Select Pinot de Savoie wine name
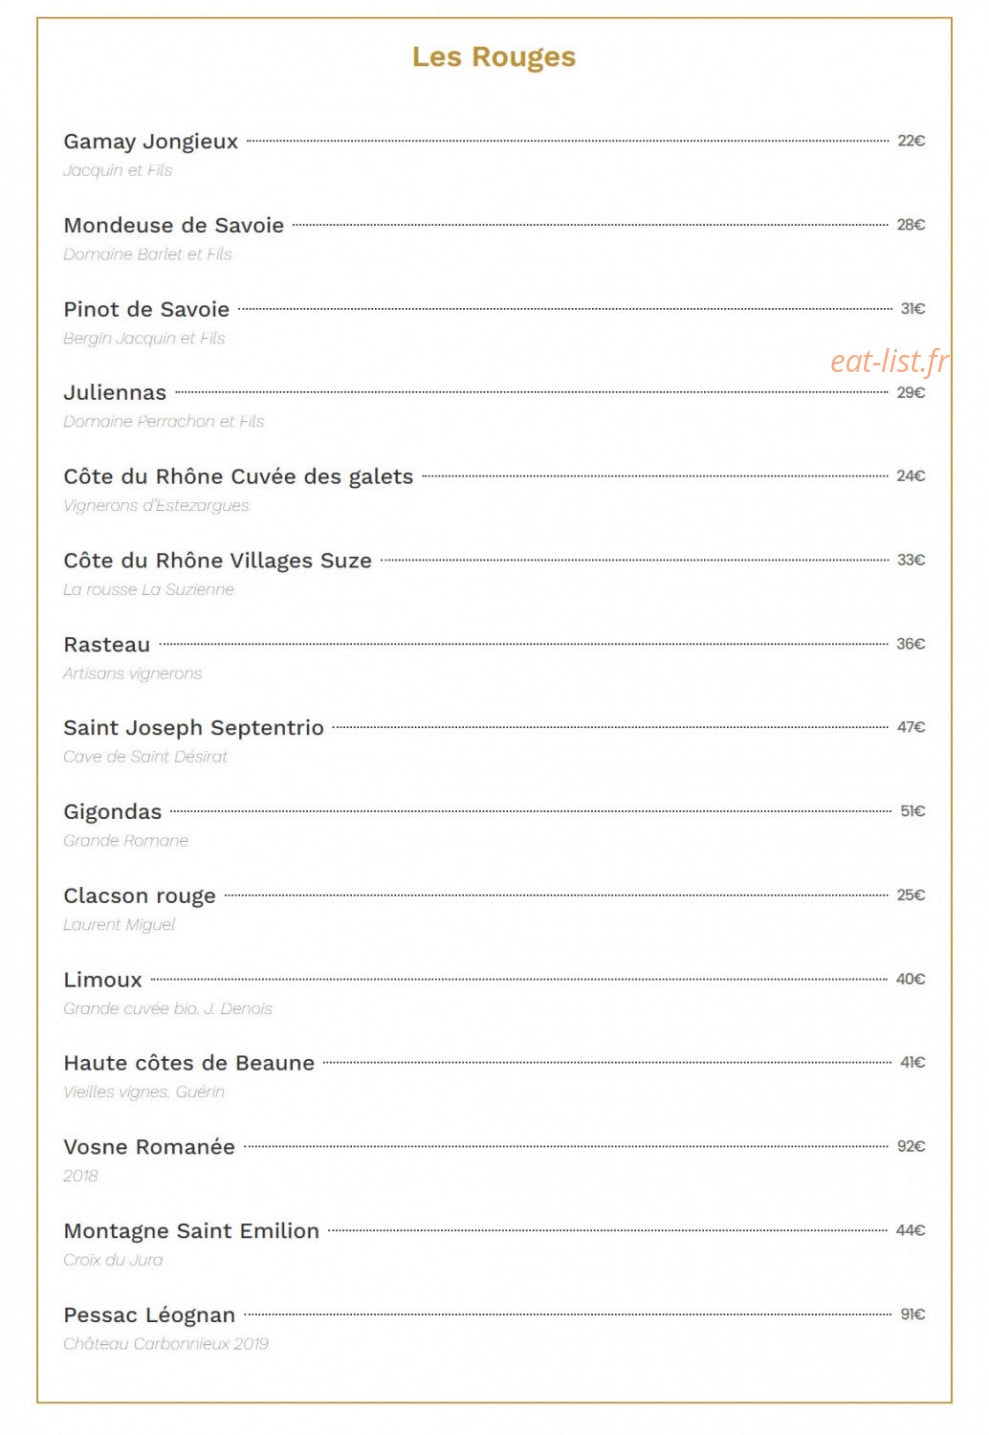This screenshot has width=989, height=1435. pyautogui.click(x=147, y=309)
